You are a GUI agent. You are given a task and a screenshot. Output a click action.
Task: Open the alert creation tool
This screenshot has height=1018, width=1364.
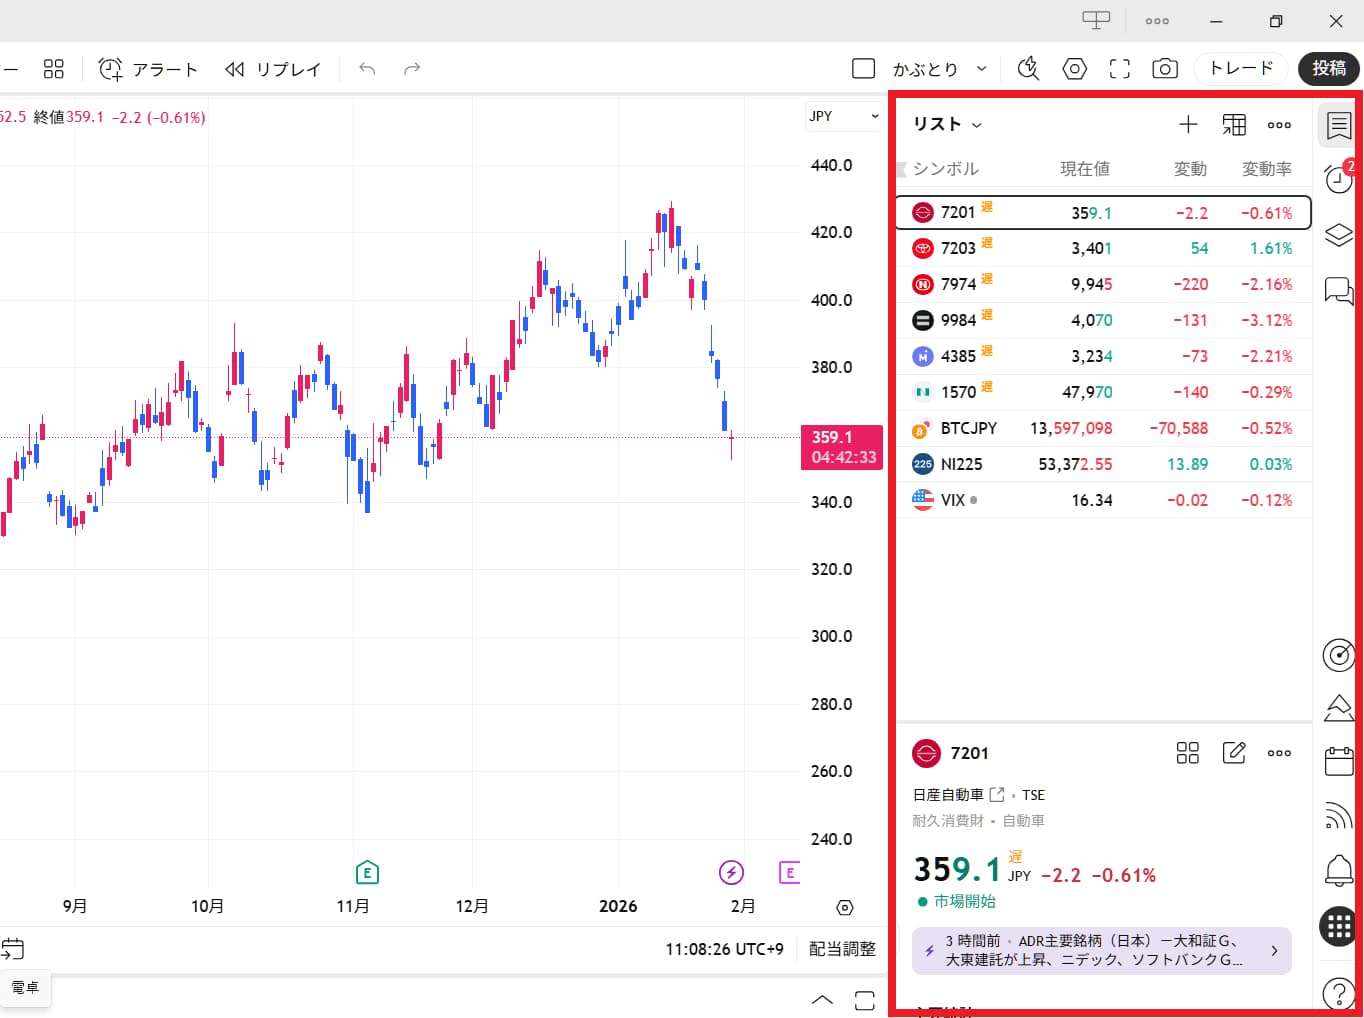148,69
